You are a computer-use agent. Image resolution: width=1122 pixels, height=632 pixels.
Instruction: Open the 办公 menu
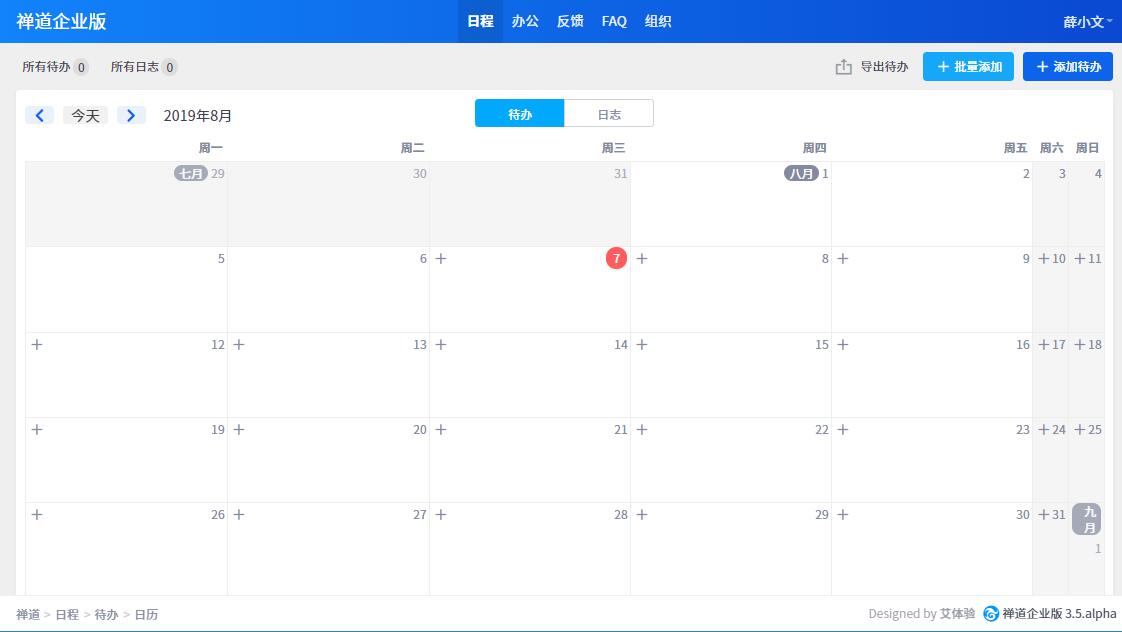coord(525,21)
